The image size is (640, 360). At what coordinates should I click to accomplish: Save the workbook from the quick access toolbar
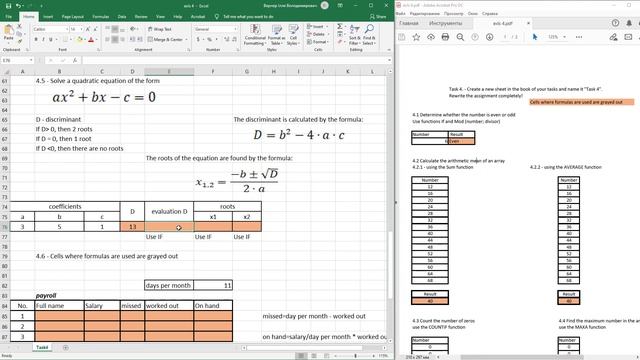[x=8, y=6]
